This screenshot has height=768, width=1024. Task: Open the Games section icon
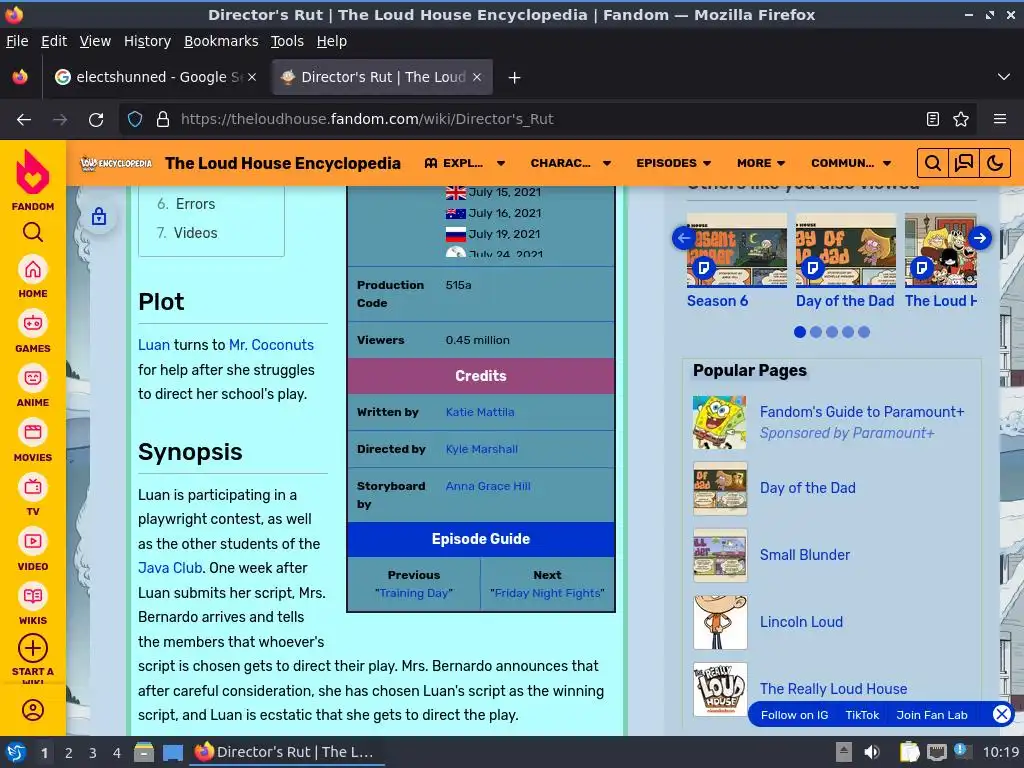click(33, 324)
